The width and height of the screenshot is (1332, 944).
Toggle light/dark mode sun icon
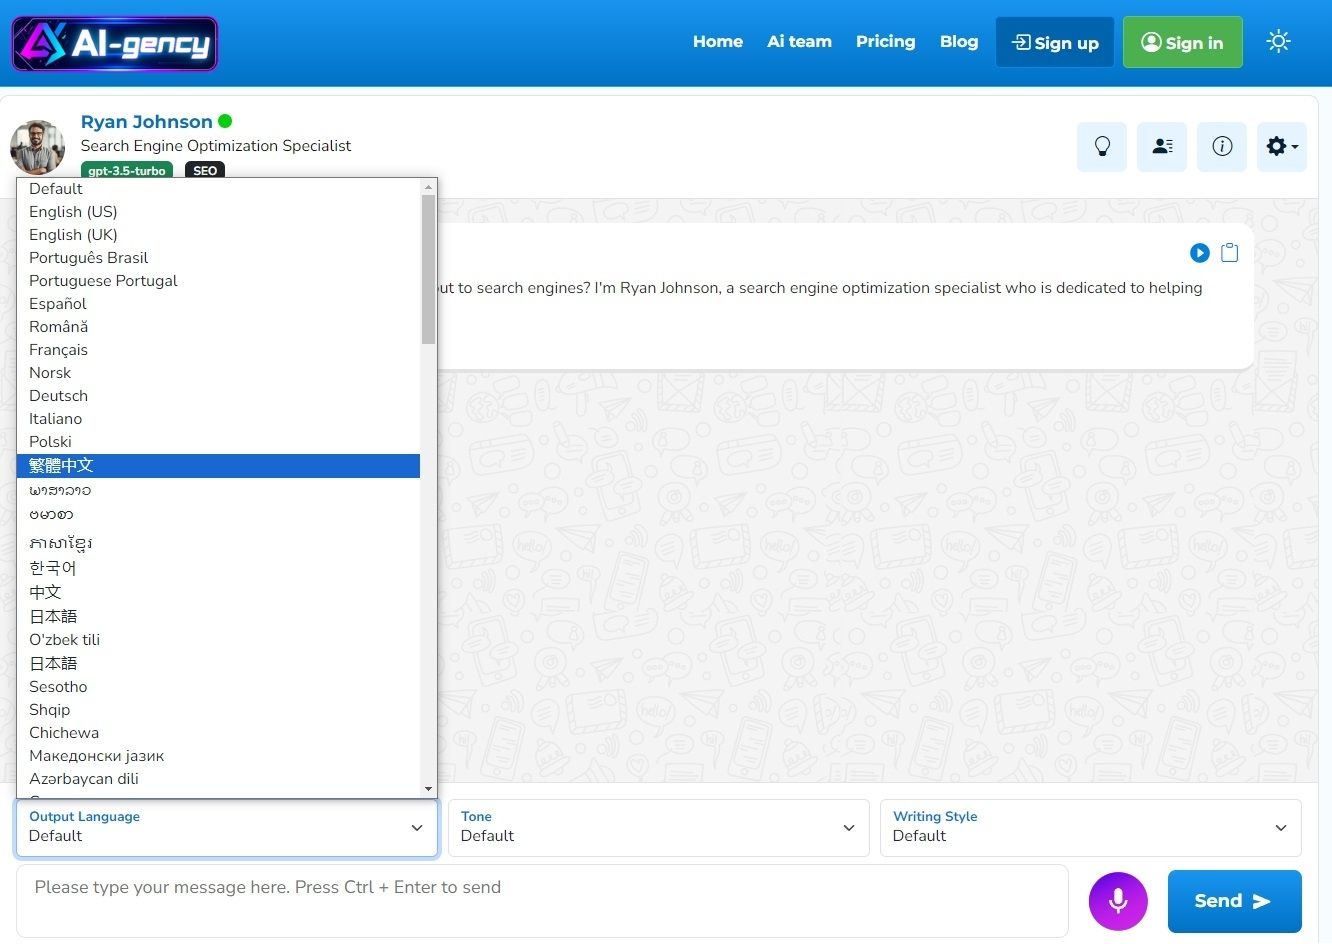[x=1278, y=42]
